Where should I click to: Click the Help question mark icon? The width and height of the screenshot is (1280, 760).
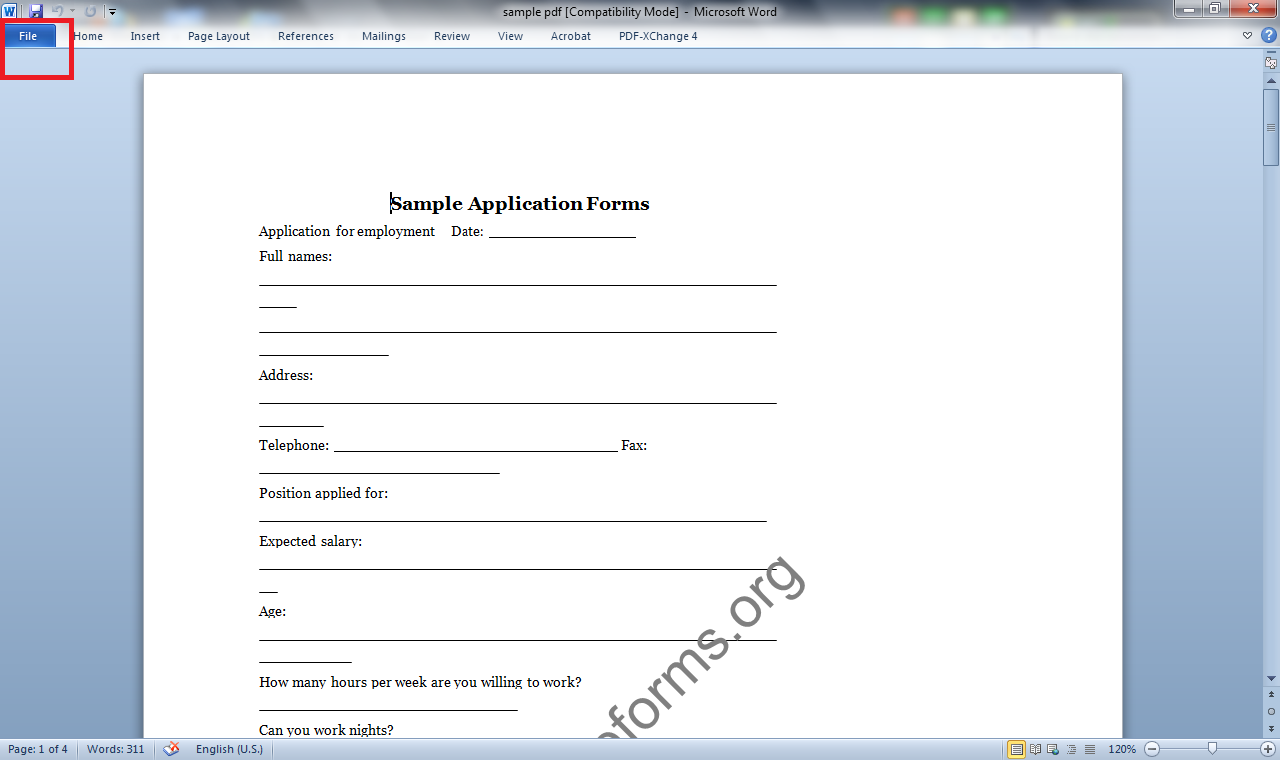pyautogui.click(x=1268, y=35)
